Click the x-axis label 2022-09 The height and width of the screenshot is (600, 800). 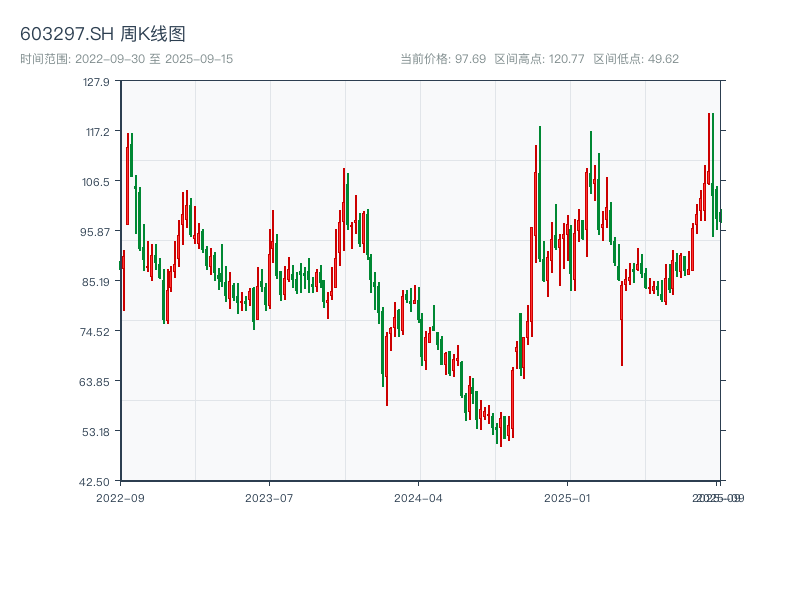[x=120, y=498]
